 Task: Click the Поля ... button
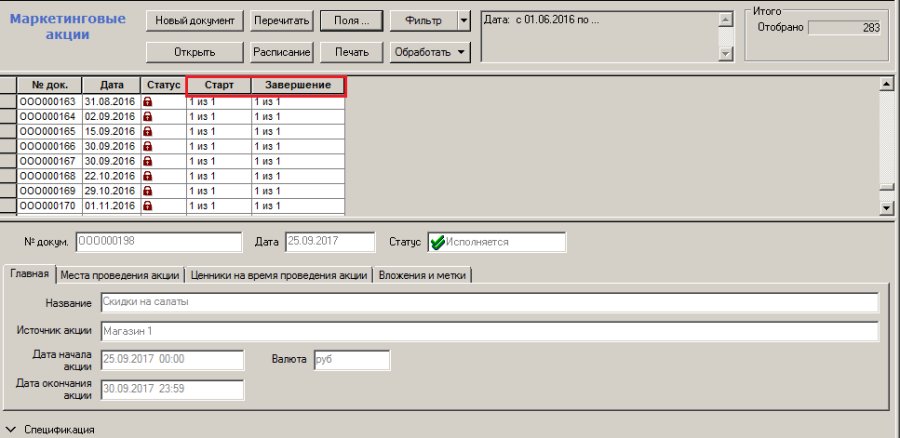351,21
